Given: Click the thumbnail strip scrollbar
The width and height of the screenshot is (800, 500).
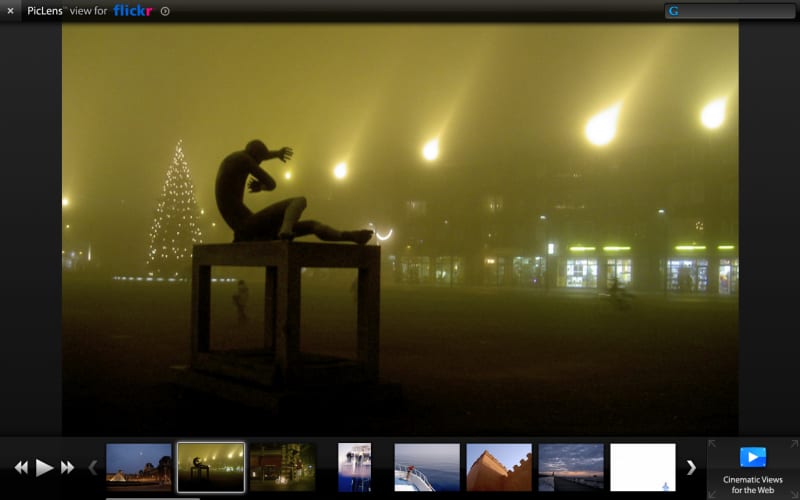Looking at the screenshot, I should (x=153, y=498).
